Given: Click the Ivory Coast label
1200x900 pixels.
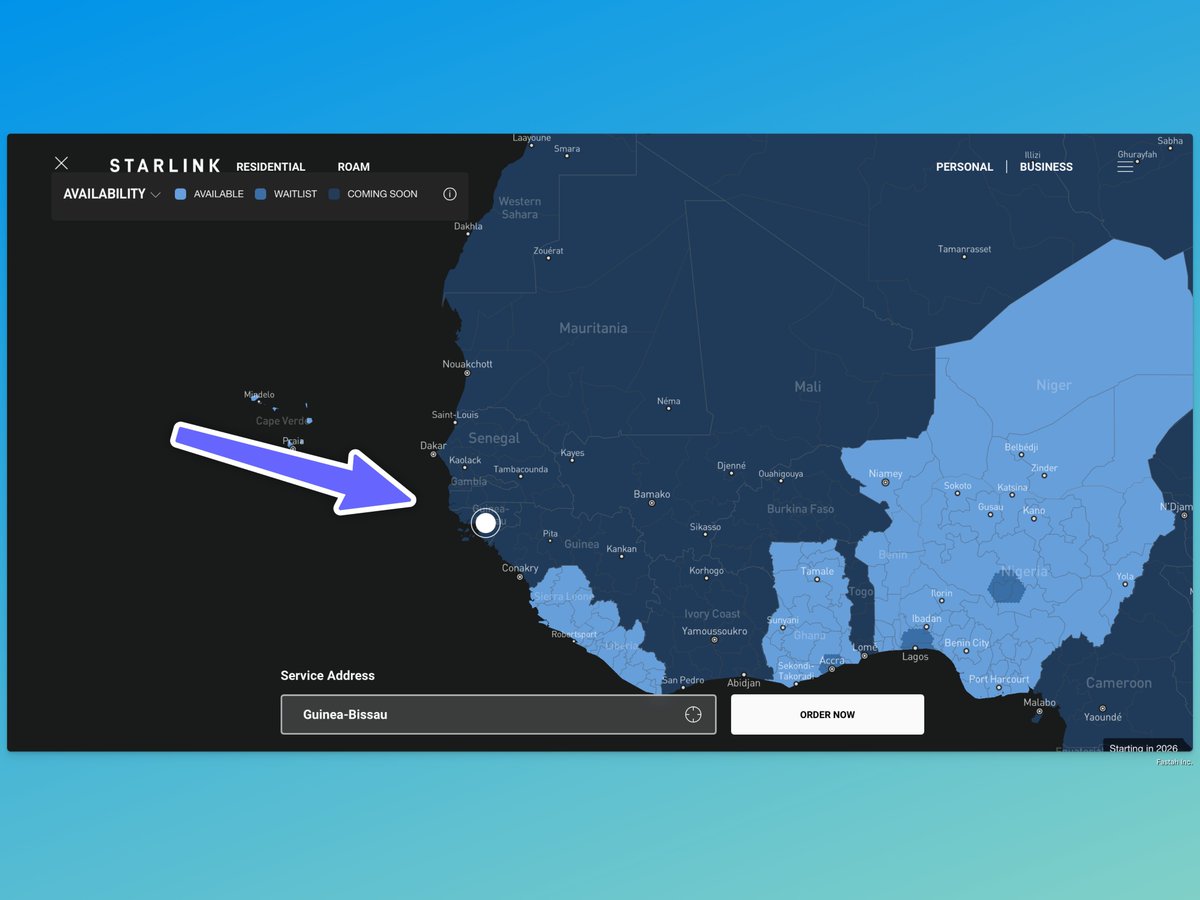Looking at the screenshot, I should tap(712, 614).
